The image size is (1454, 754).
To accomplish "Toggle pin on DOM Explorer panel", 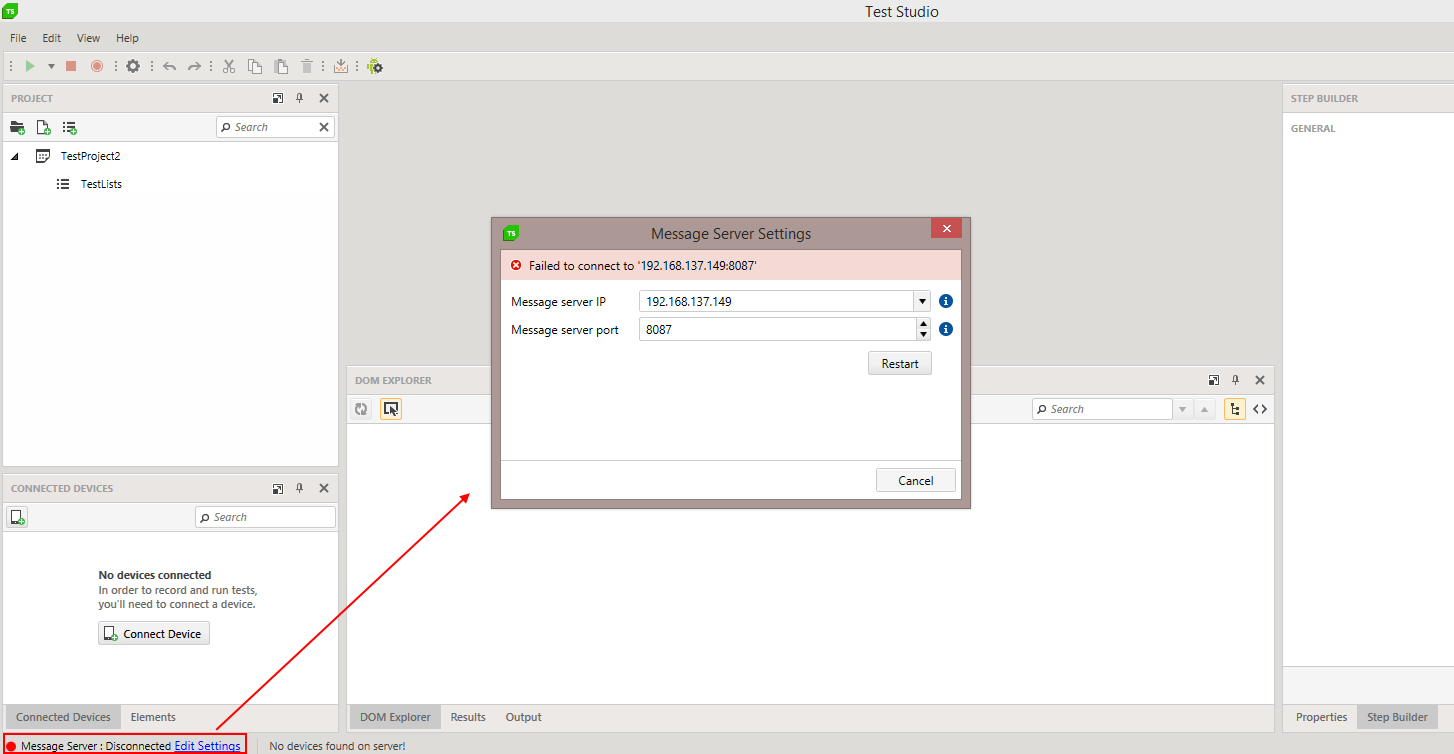I will (1235, 380).
